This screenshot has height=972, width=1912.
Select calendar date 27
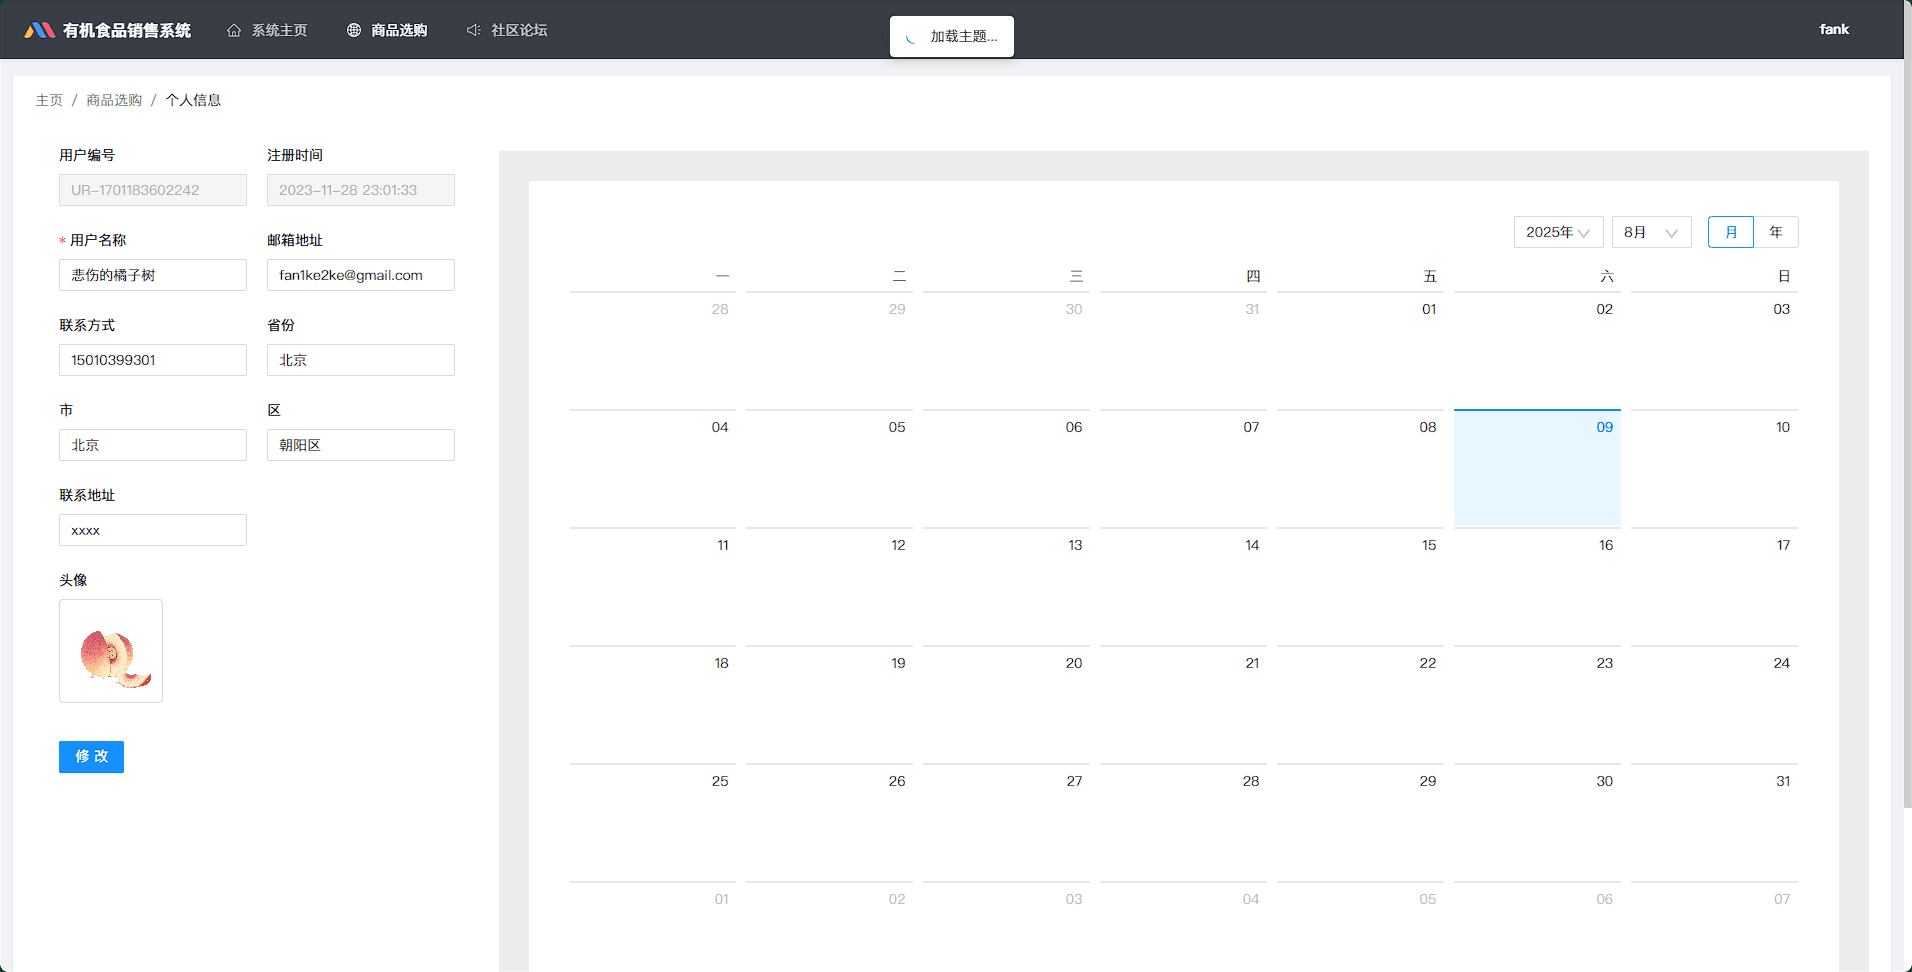pos(1006,822)
